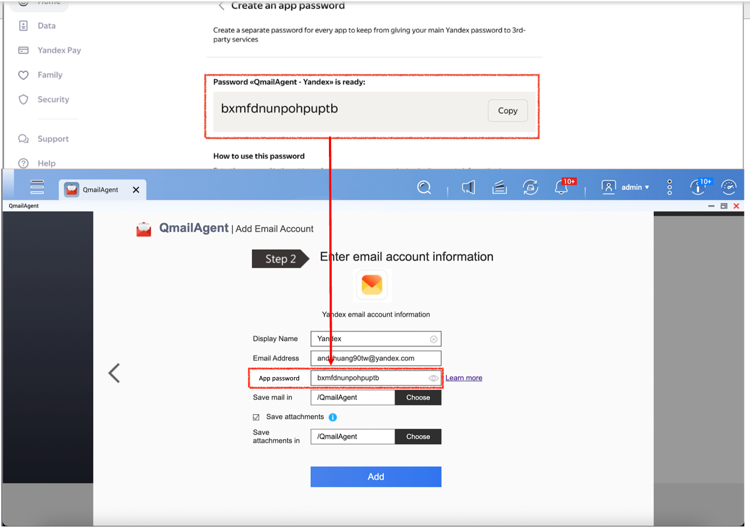Click the three-dot more options icon

click(669, 187)
